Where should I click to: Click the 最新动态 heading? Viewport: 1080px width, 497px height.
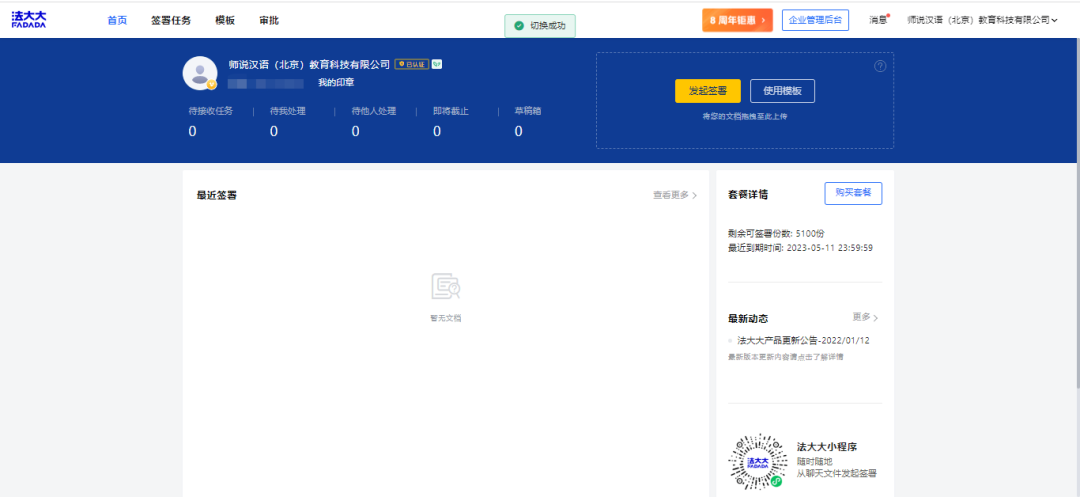tap(748, 319)
